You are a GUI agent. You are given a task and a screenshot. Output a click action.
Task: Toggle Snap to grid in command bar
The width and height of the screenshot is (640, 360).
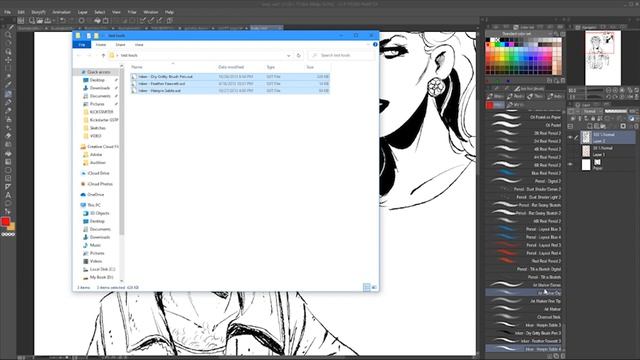[x=160, y=20]
